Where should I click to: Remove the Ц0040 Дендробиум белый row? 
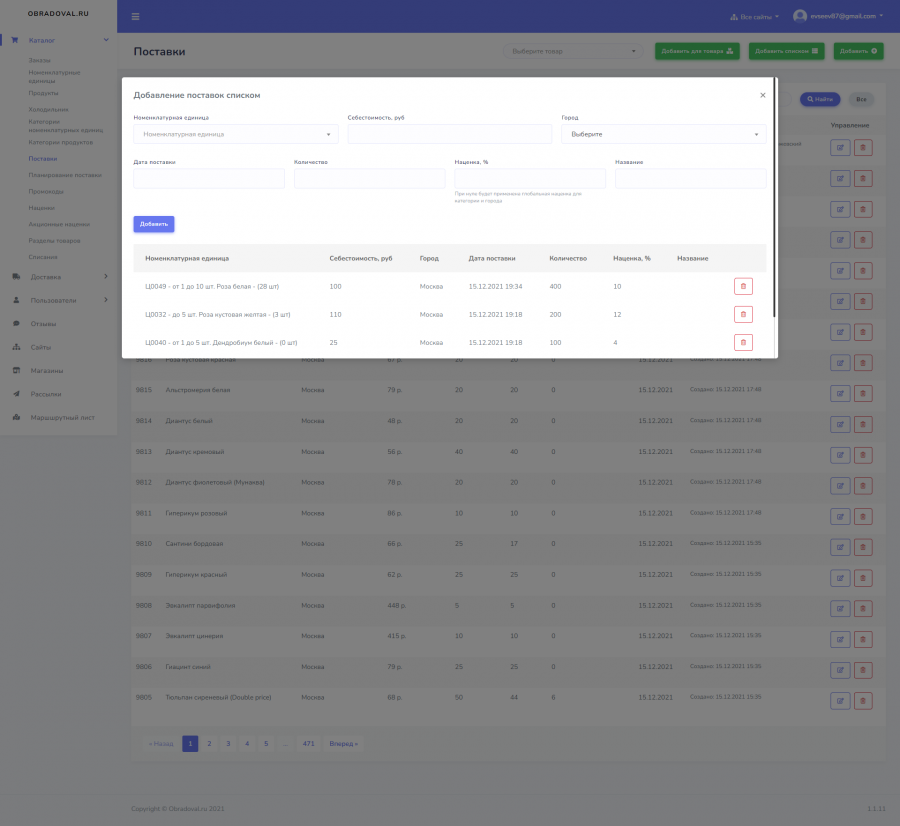[x=743, y=343]
